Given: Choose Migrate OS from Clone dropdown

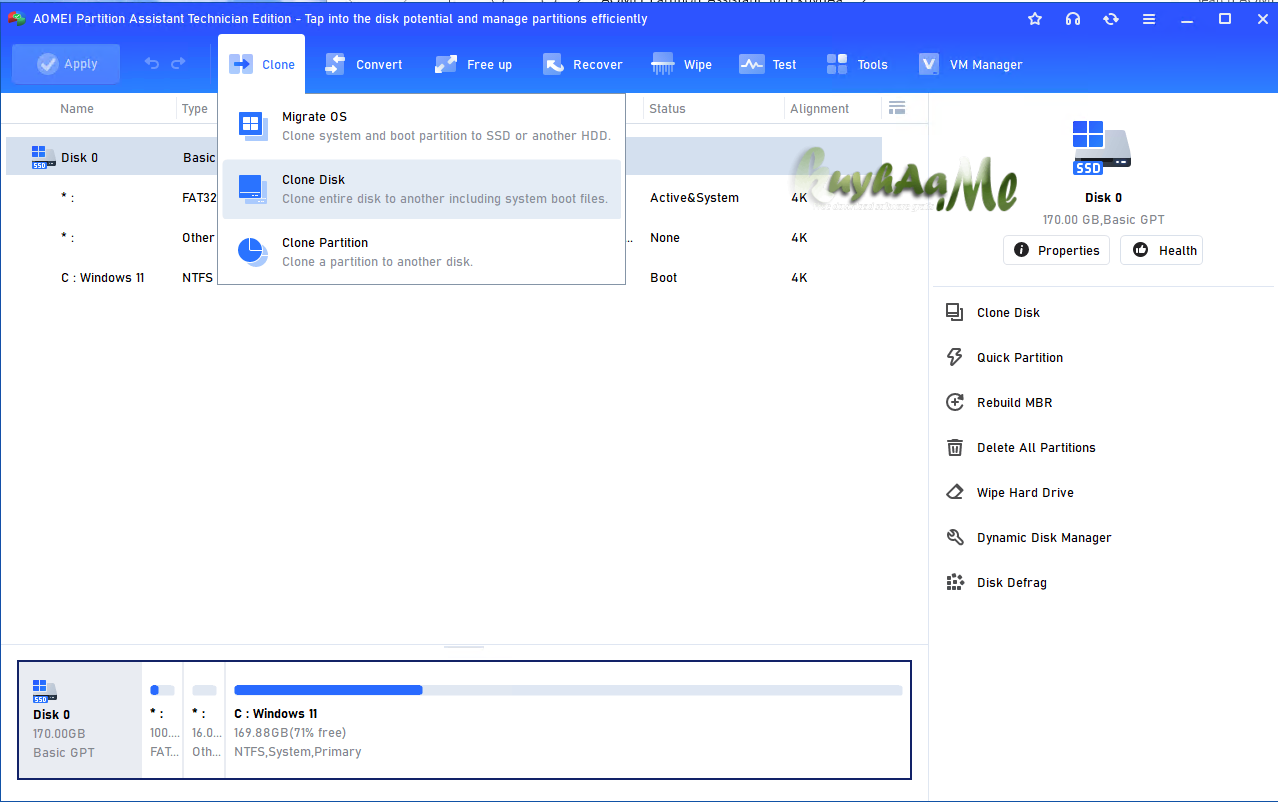Looking at the screenshot, I should [x=422, y=126].
